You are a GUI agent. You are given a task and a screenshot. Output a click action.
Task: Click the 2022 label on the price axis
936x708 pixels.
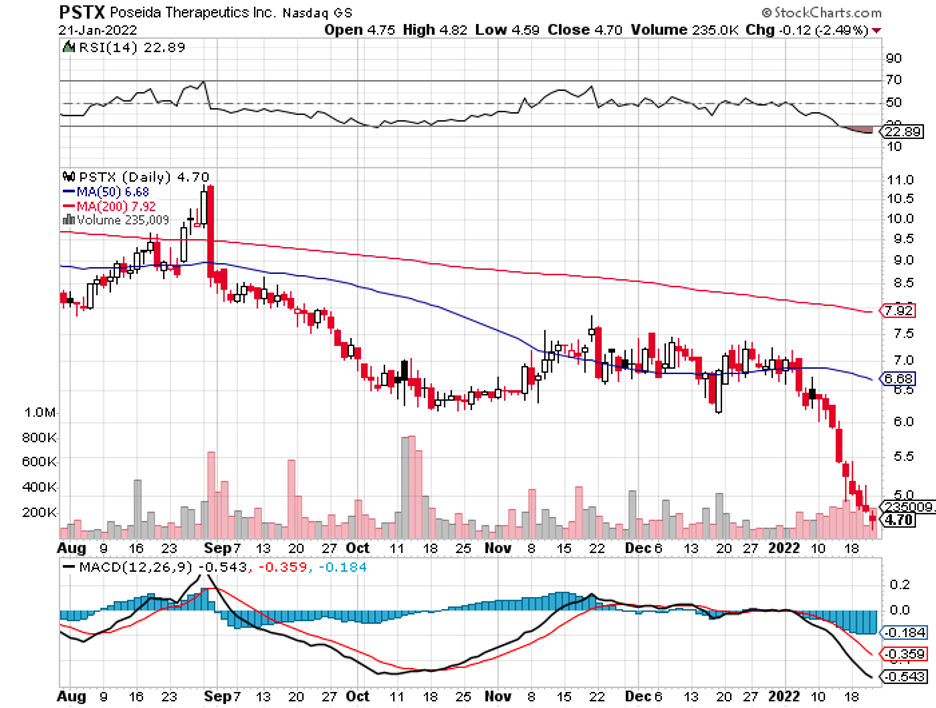[x=789, y=548]
